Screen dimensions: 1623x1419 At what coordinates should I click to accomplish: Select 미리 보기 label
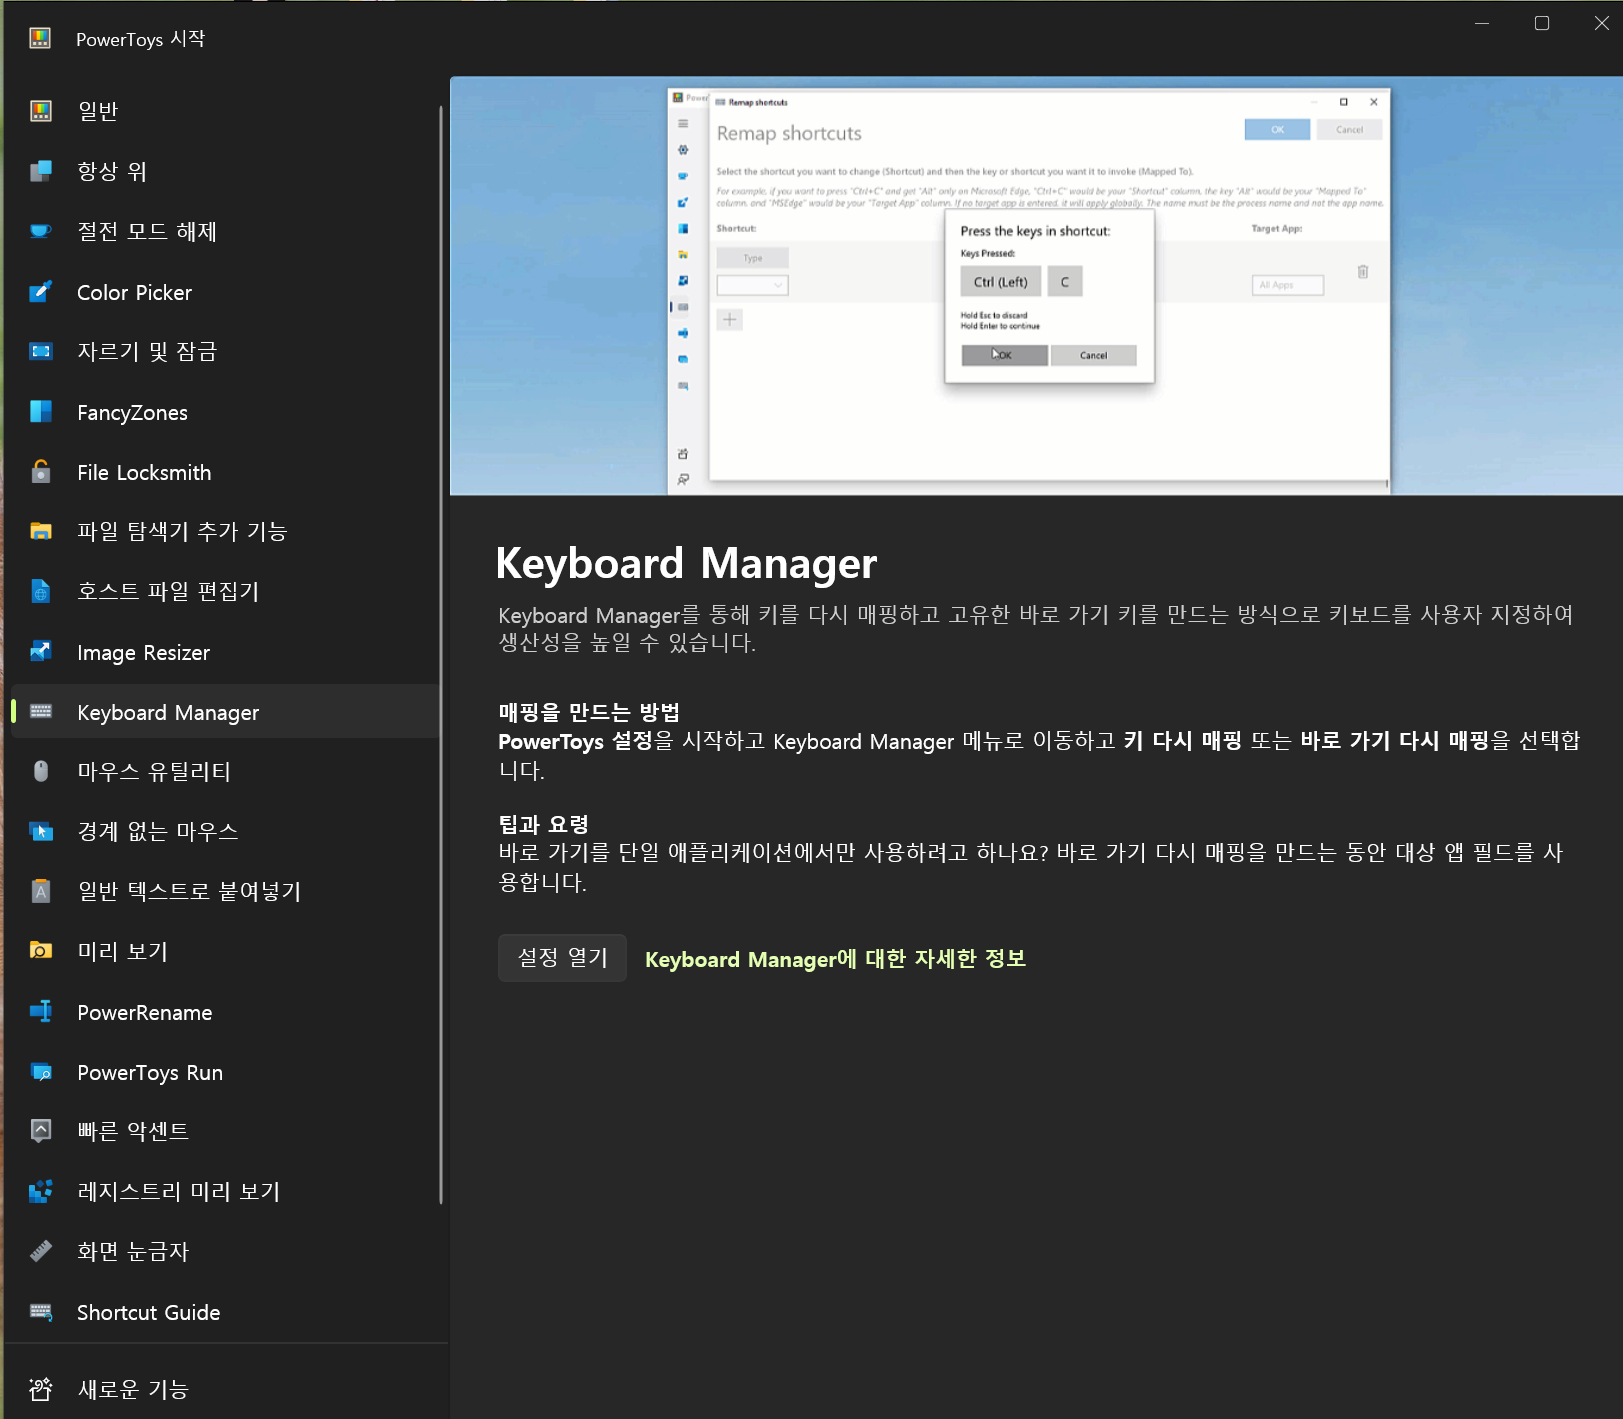pyautogui.click(x=122, y=951)
